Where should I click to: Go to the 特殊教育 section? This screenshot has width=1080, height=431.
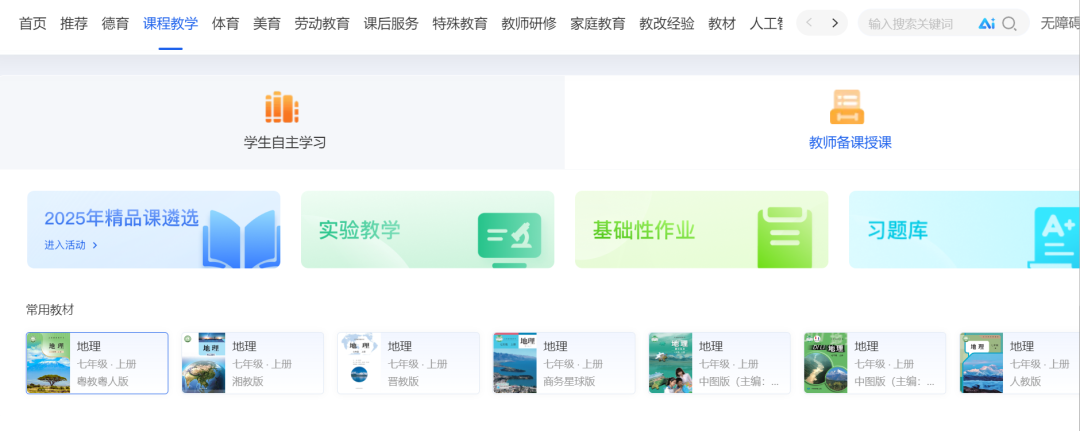tap(459, 23)
